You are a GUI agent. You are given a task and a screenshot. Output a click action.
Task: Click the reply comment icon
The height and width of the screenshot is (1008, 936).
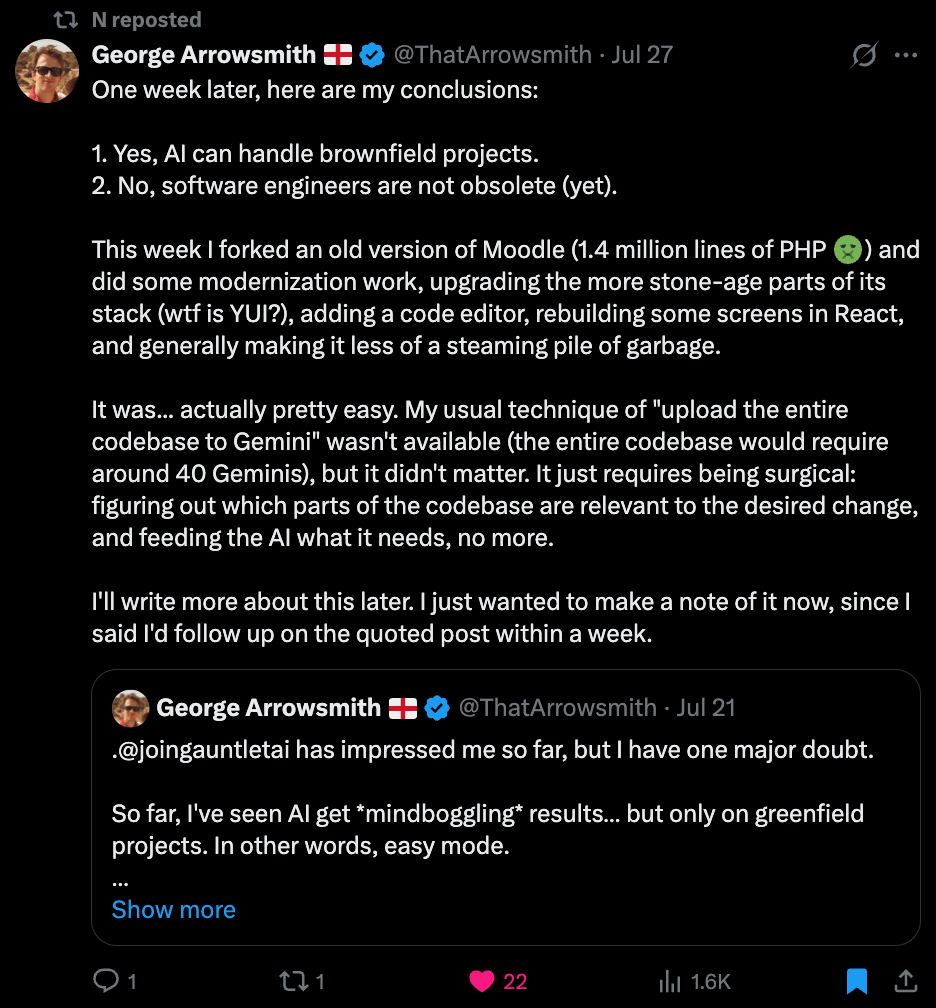coord(106,981)
